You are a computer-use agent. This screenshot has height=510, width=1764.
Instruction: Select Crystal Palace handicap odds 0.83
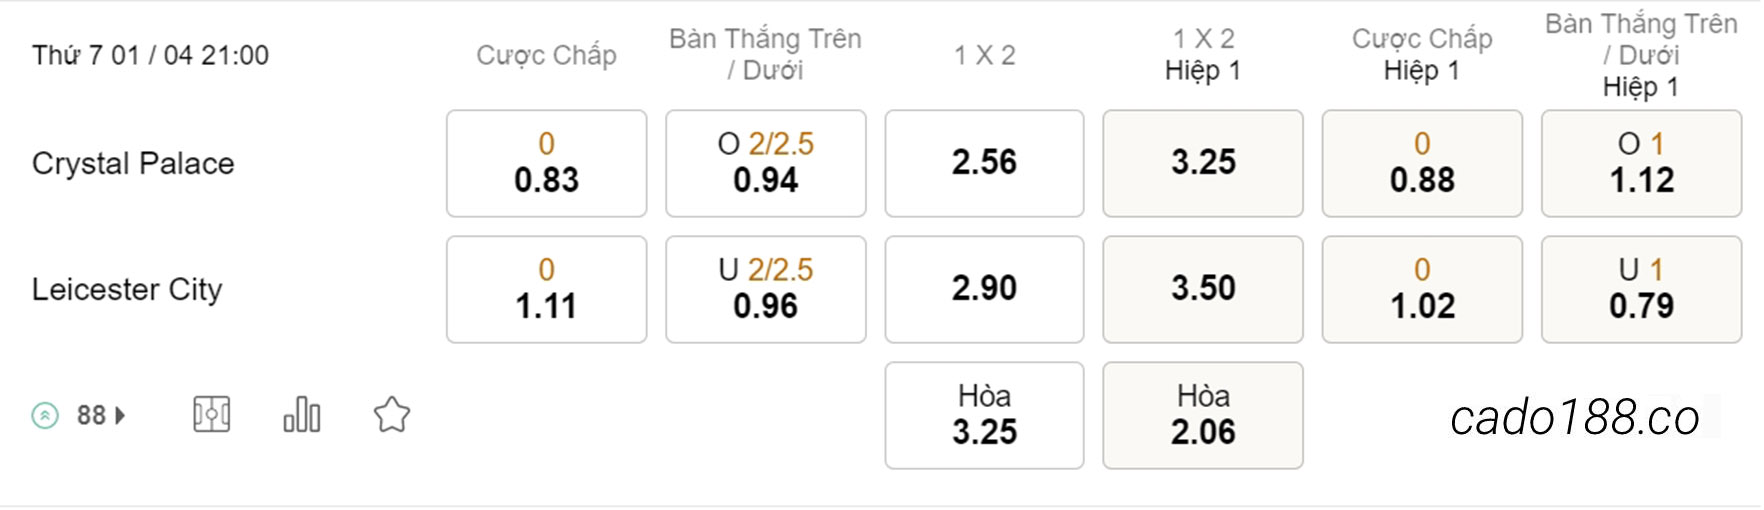click(x=546, y=163)
